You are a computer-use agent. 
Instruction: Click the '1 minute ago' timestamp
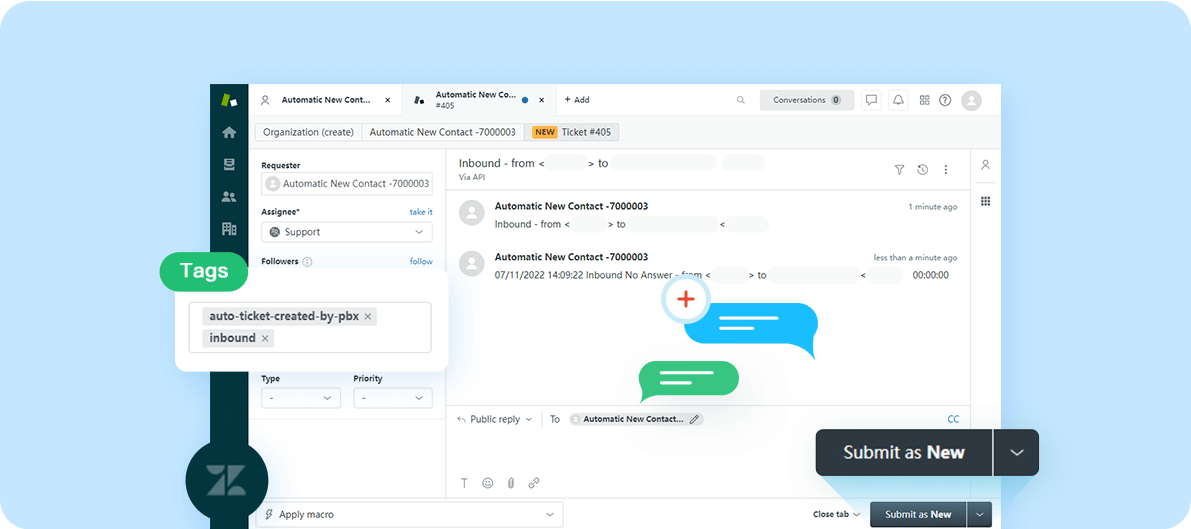(933, 207)
